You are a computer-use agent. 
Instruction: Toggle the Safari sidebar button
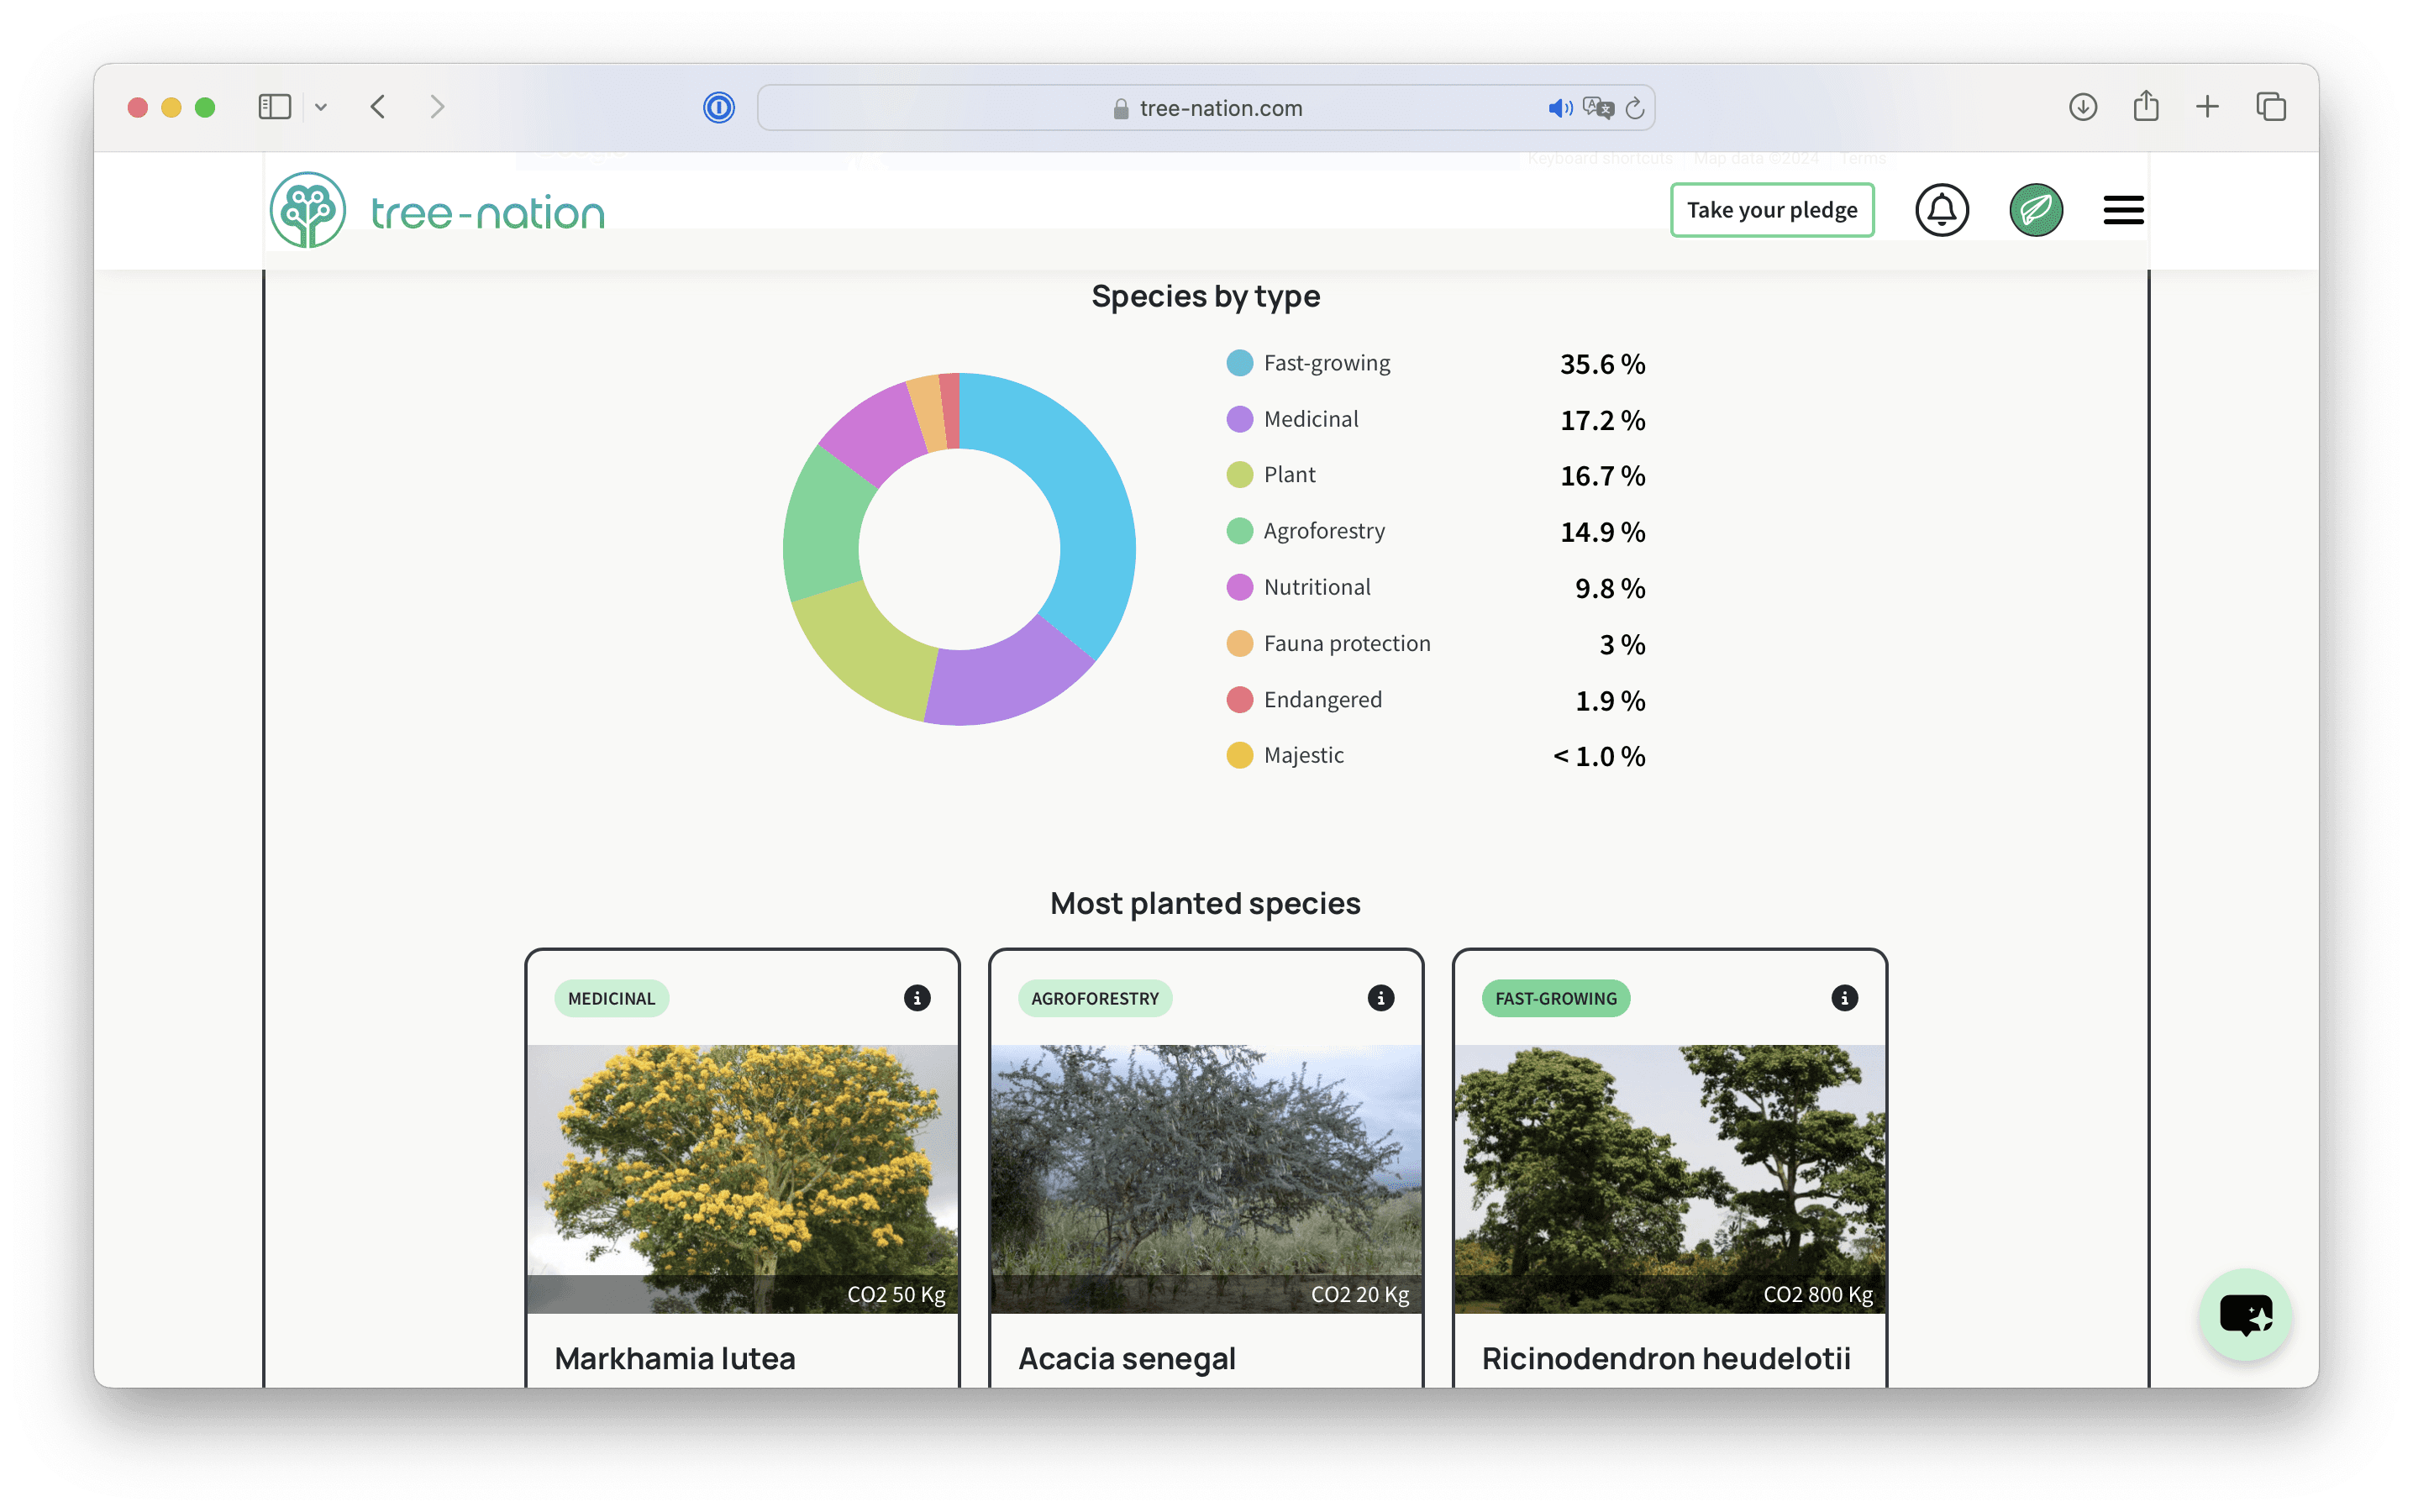274,107
